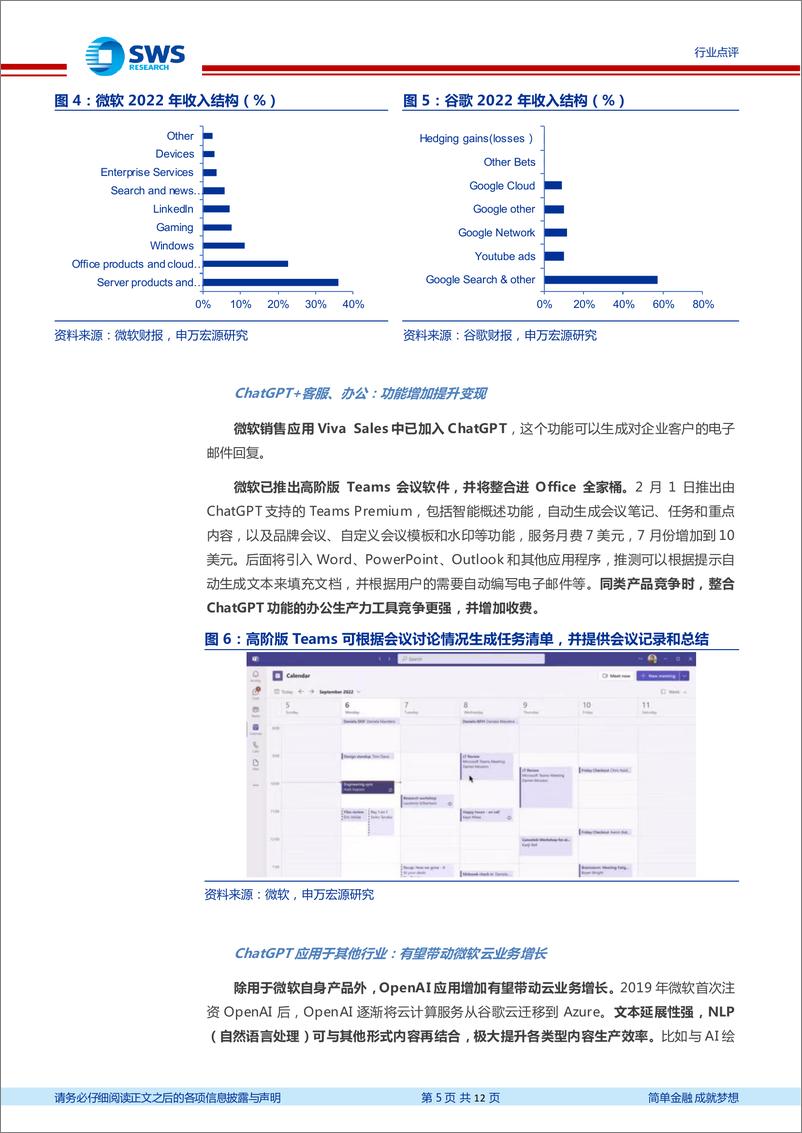Viewport: 802px width, 1133px height.
Task: Open Thursday's LT Review event
Action: coord(546,788)
